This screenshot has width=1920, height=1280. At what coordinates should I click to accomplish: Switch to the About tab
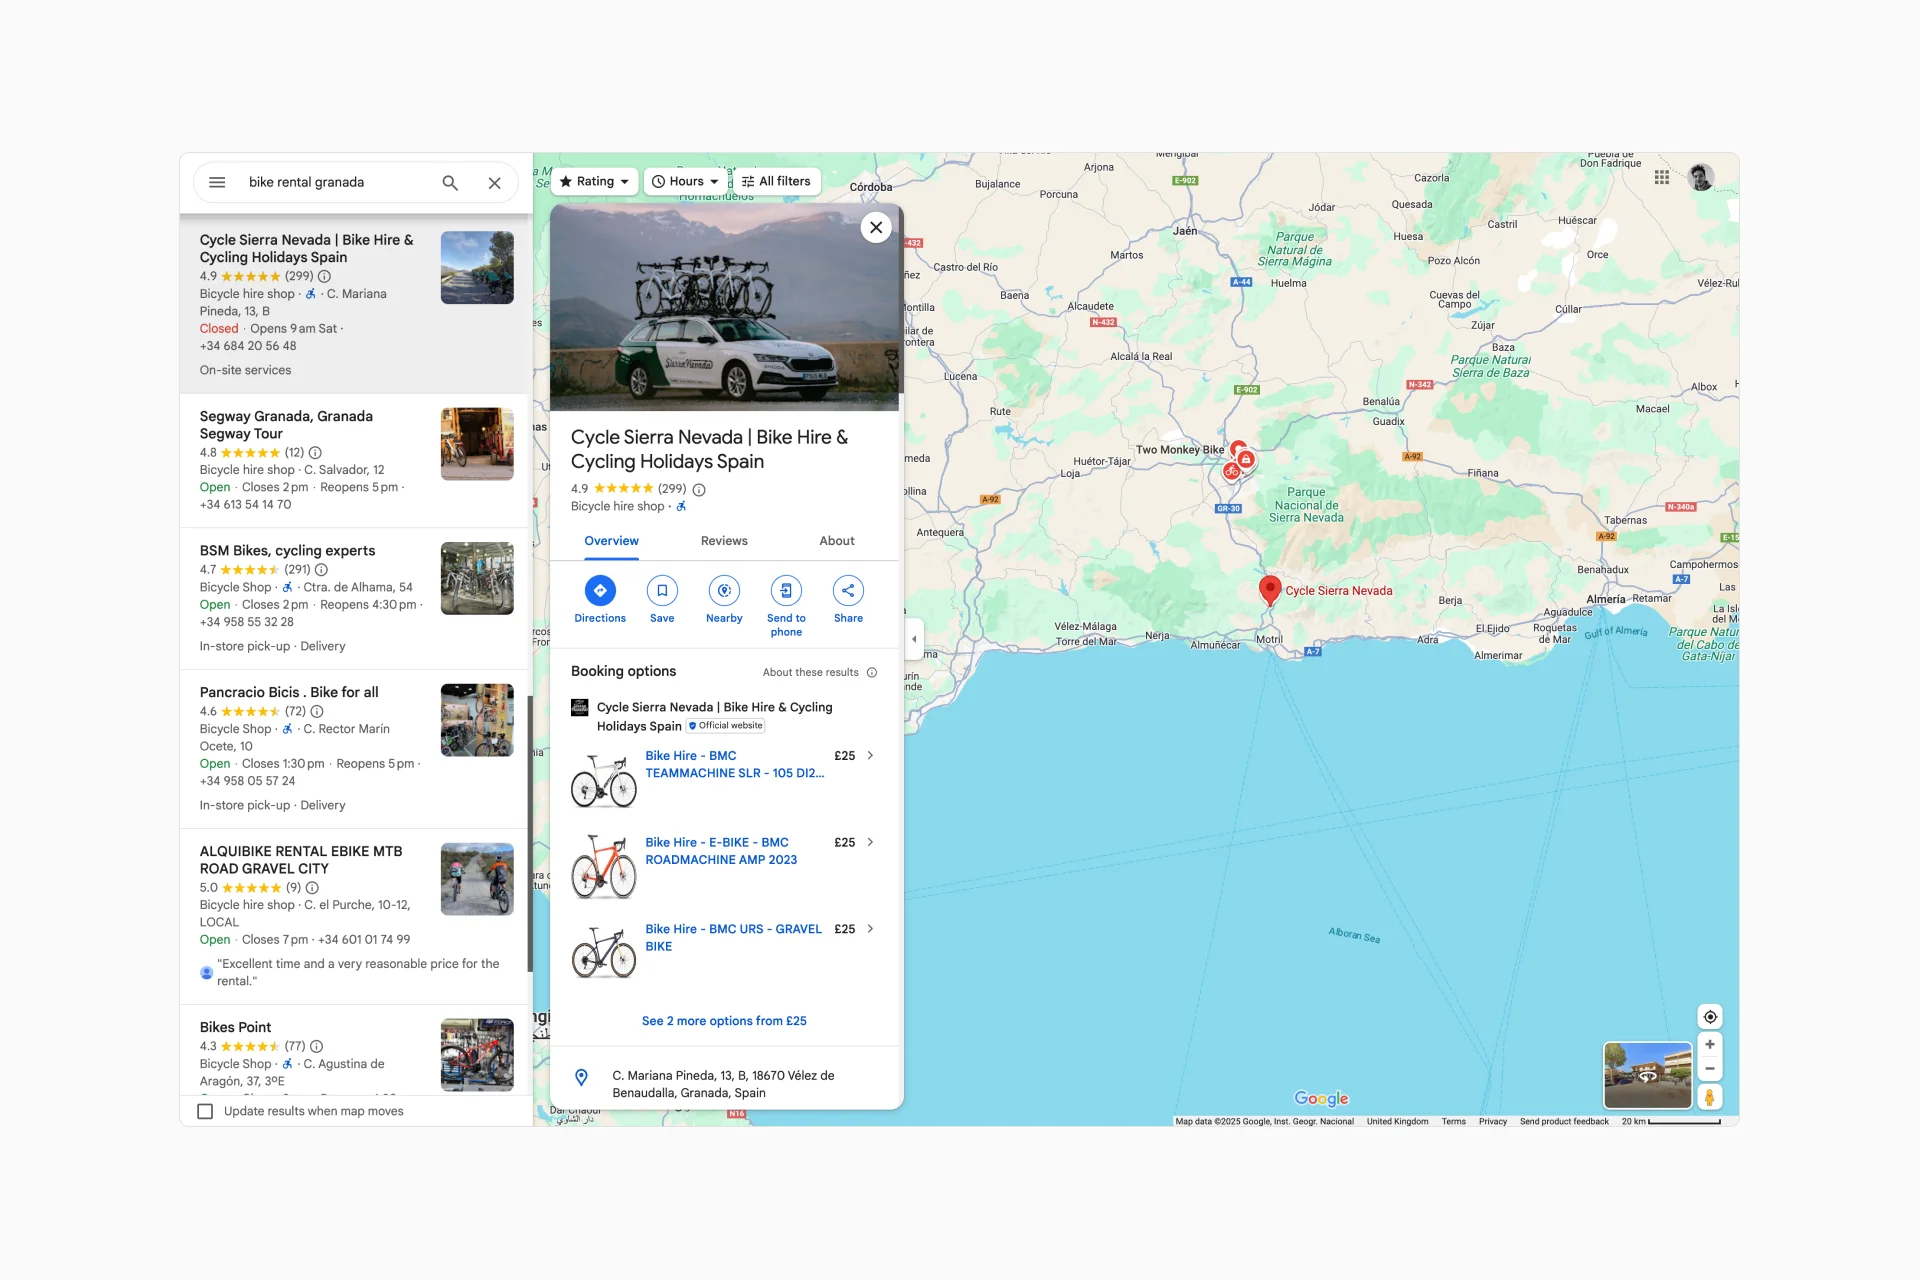837,541
